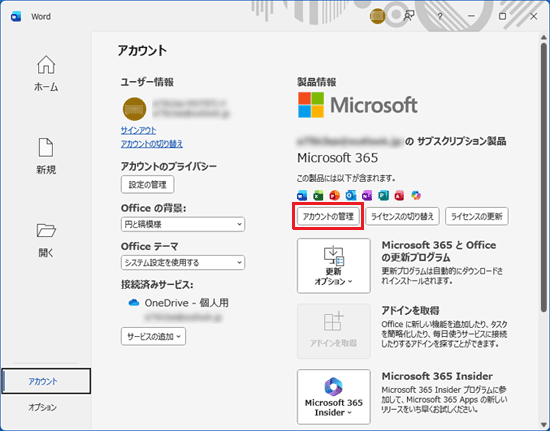The height and width of the screenshot is (431, 550).
Task: Click the vertical scrollbar thumb
Action: coord(544,177)
